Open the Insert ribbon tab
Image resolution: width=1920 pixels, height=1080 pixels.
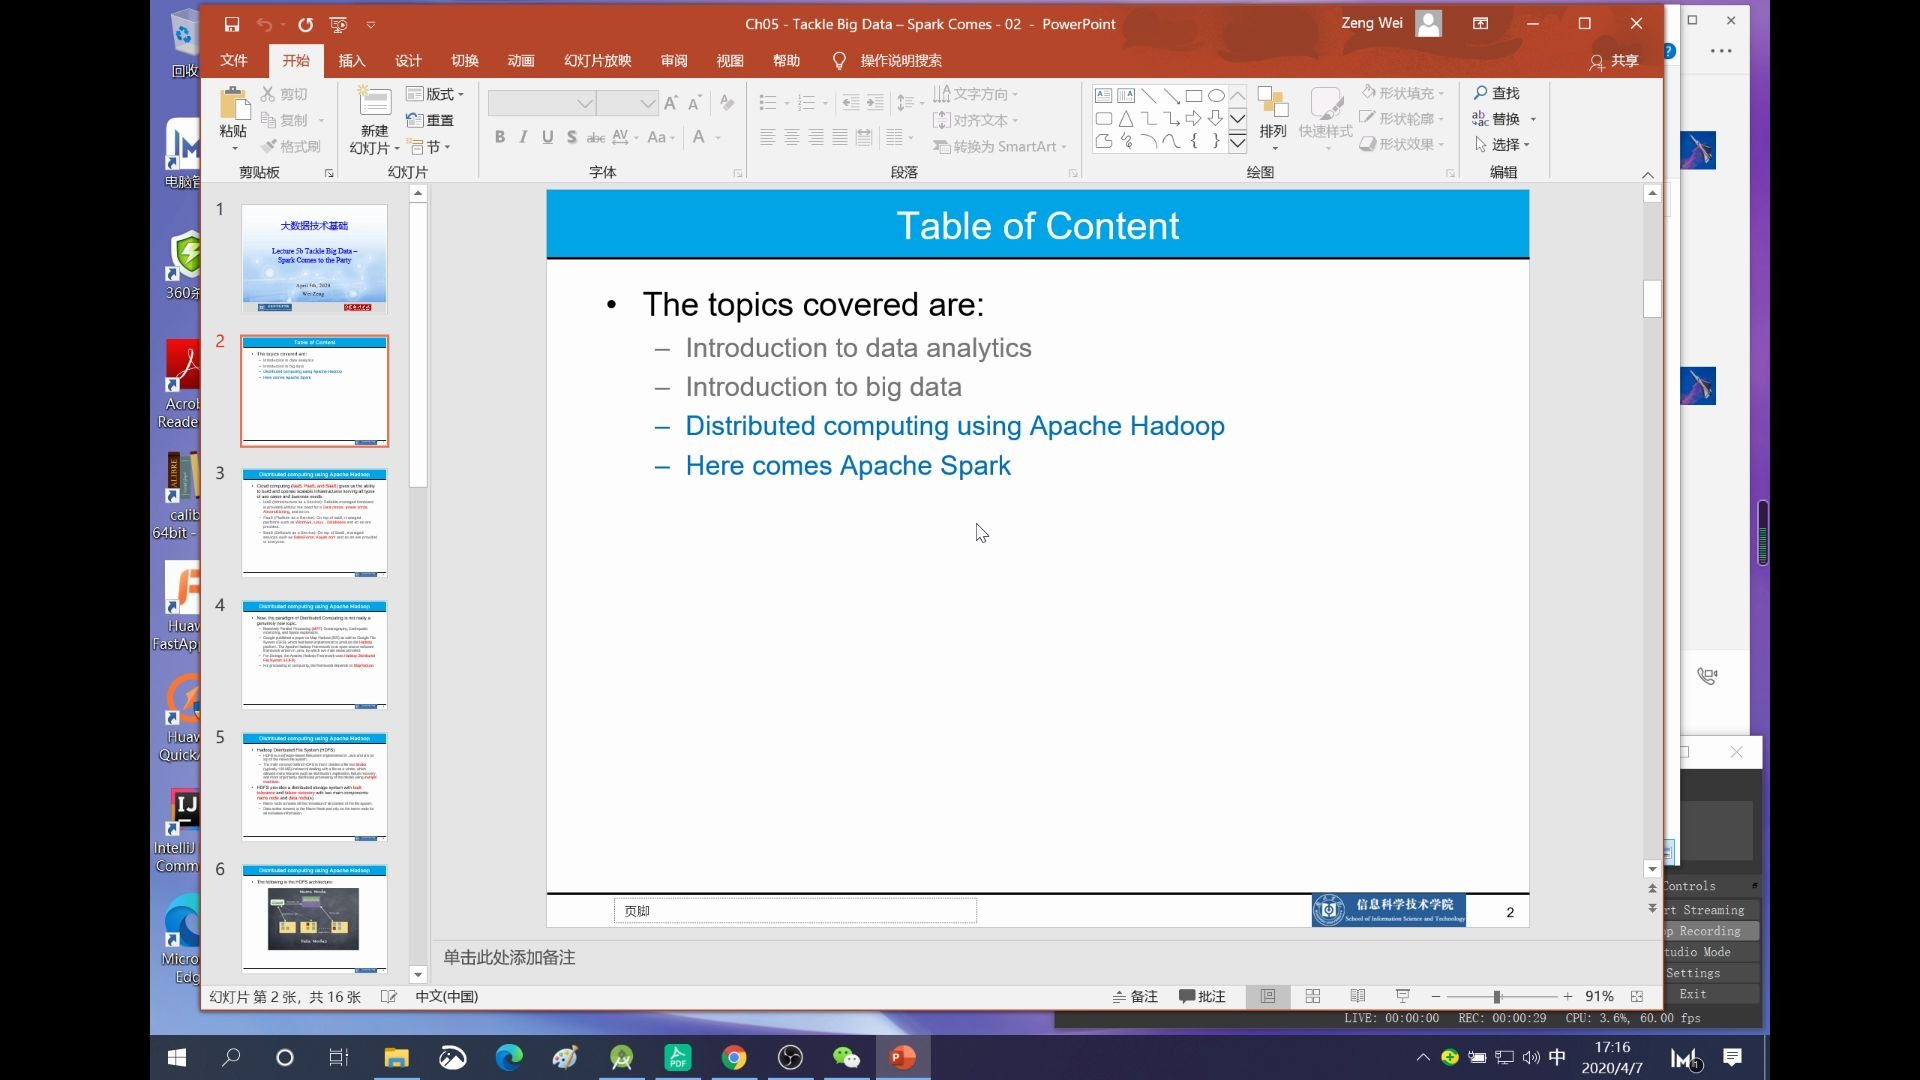click(x=352, y=60)
